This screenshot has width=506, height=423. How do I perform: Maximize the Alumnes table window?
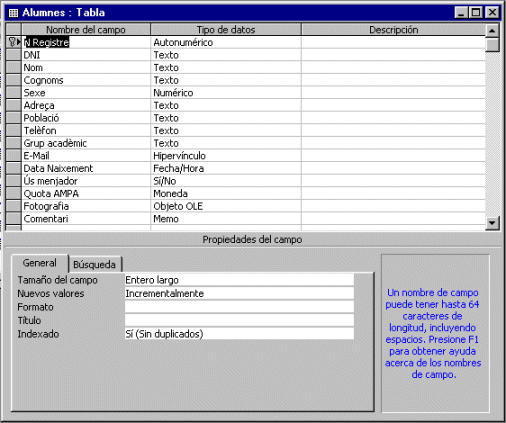[x=476, y=13]
